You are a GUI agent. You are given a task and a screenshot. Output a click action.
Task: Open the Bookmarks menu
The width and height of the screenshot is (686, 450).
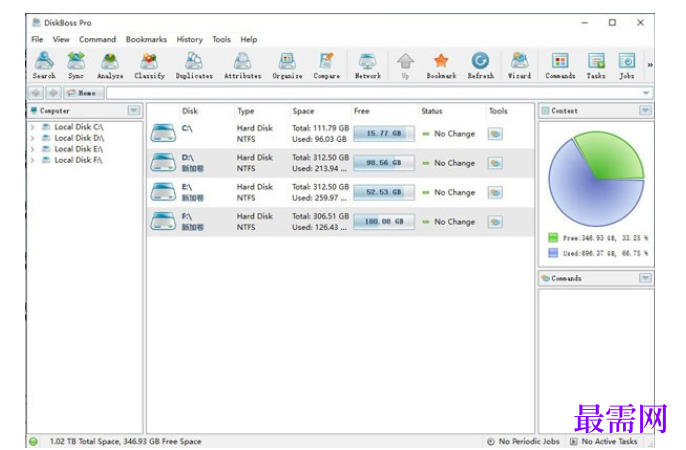[x=146, y=39]
